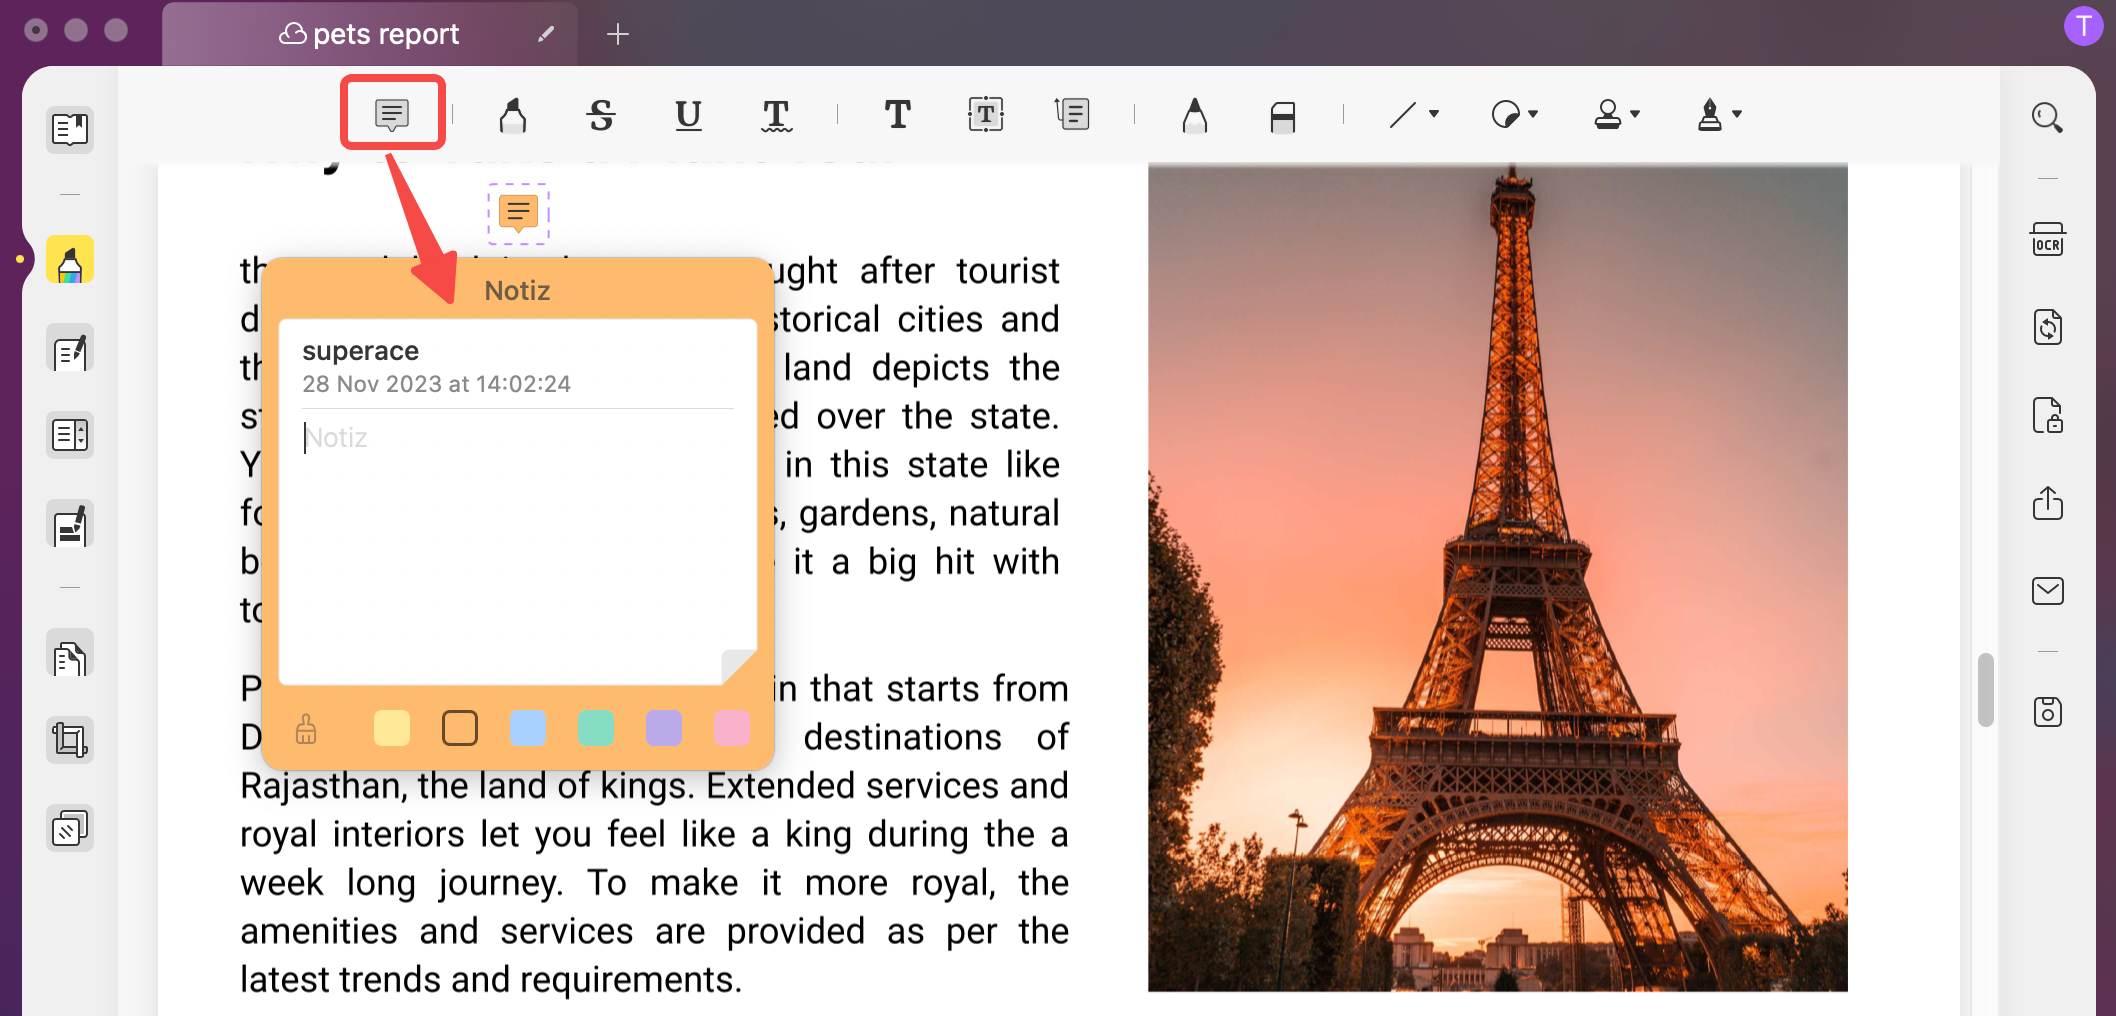Open the Convert PDF option
Screen dimensions: 2116x1016
point(2047,327)
